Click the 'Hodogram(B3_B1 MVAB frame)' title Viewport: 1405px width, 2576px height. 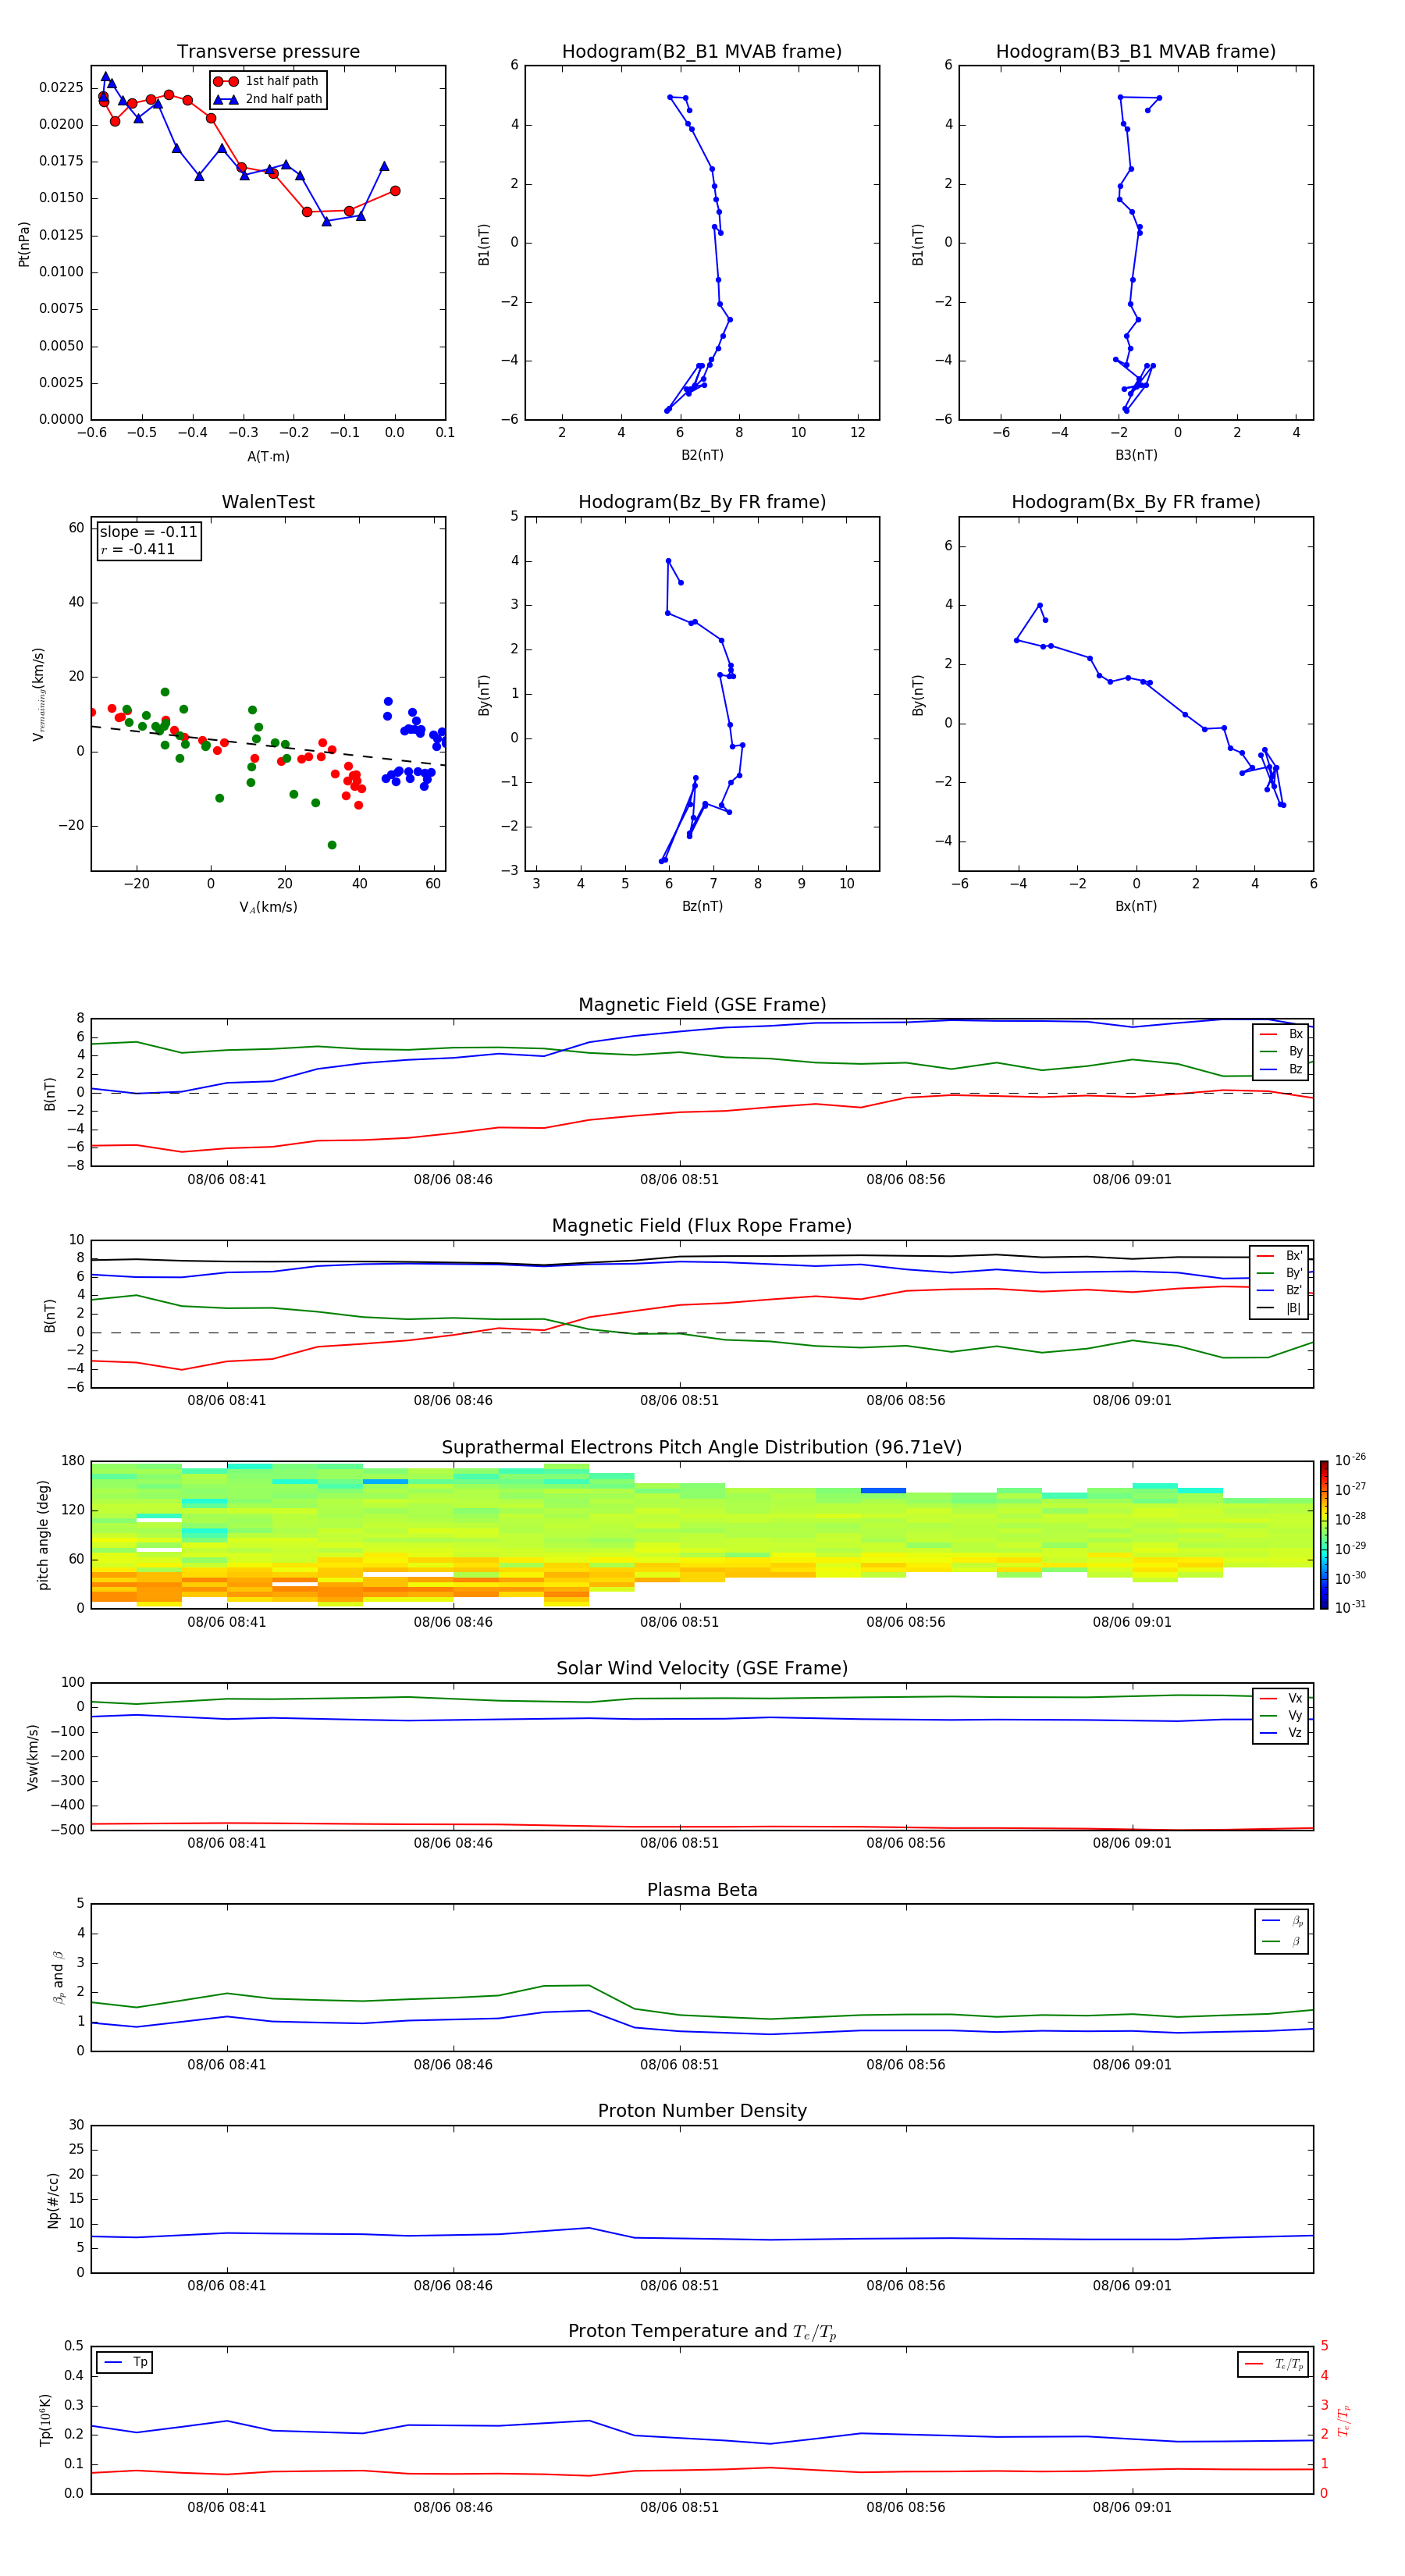point(1136,52)
